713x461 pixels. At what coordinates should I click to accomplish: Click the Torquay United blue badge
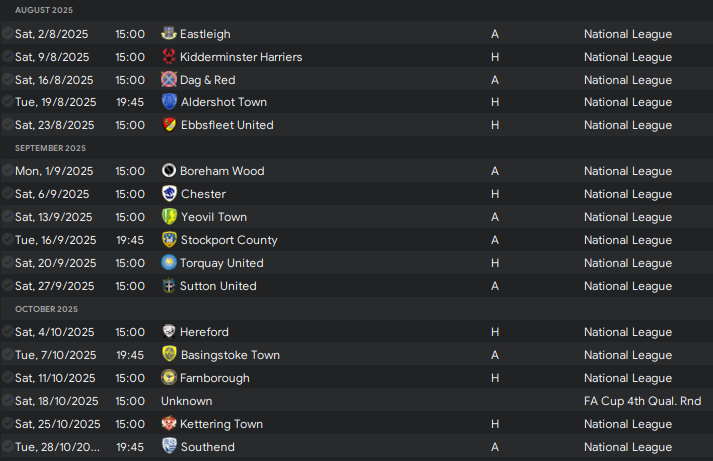pyautogui.click(x=169, y=262)
